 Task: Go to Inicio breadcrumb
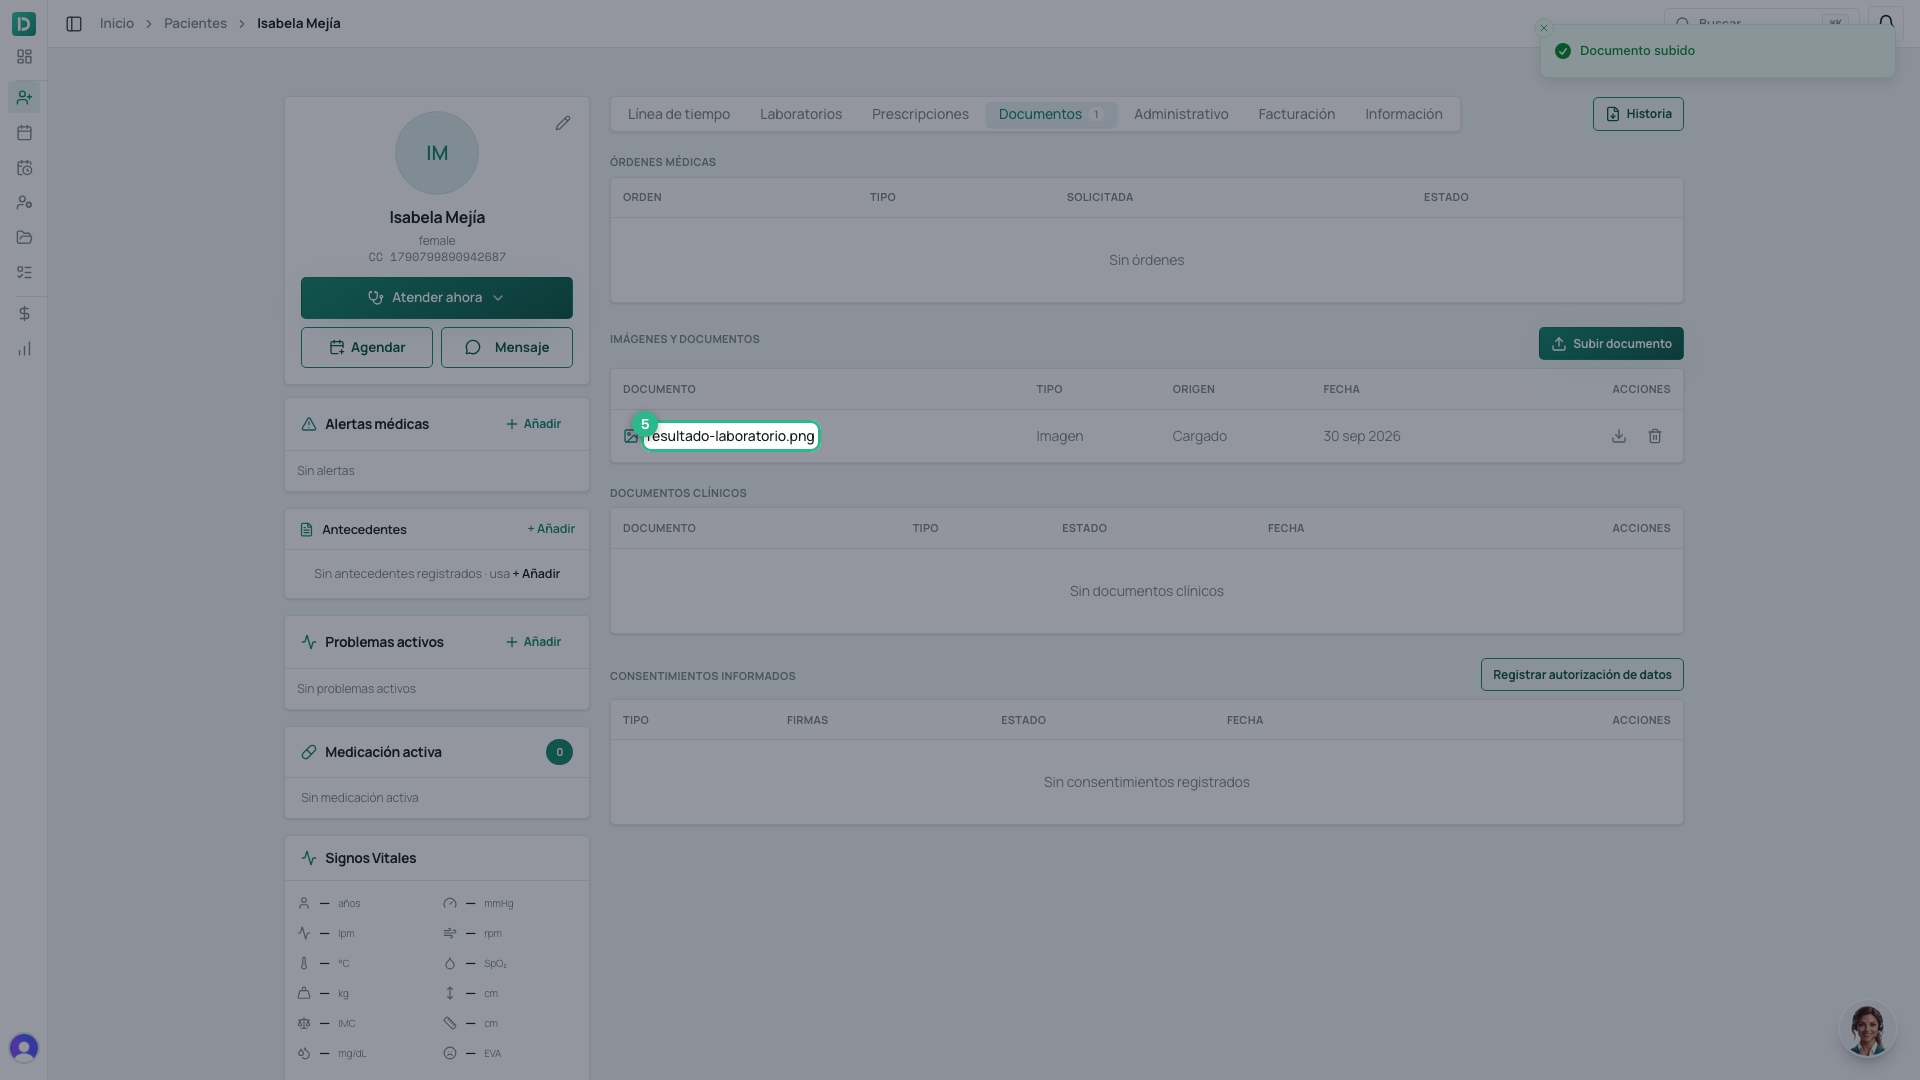pos(117,23)
